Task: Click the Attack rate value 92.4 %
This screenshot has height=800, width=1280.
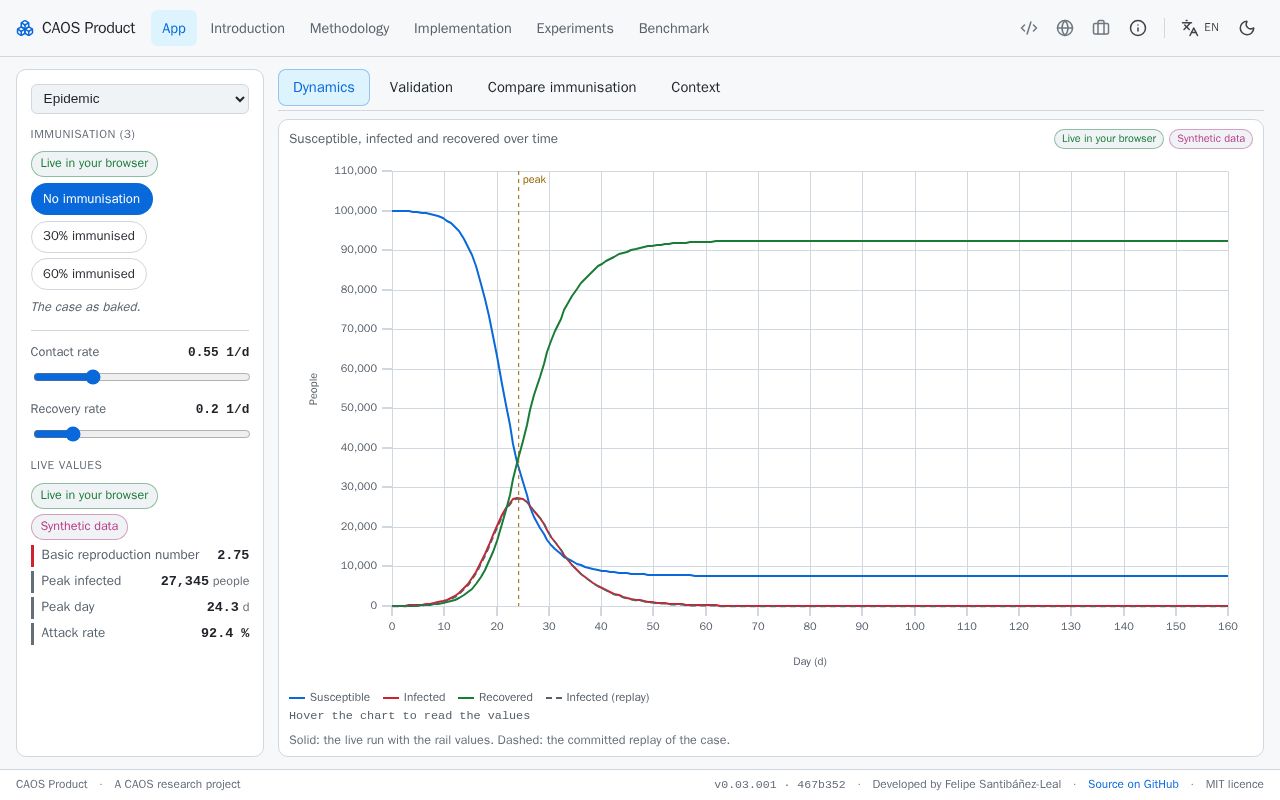Action: 225,633
